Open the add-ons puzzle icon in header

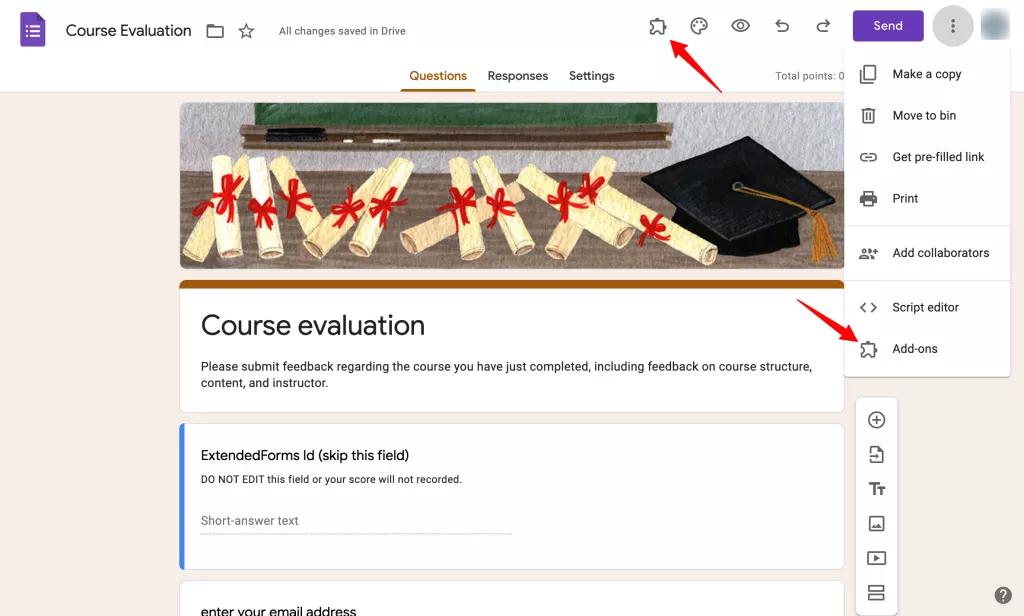tap(657, 27)
